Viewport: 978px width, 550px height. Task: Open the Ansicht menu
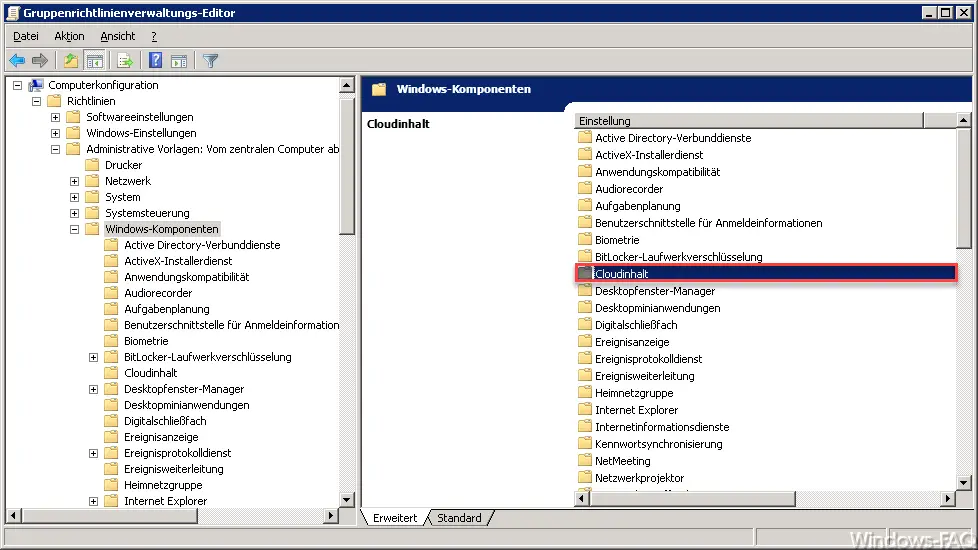(x=117, y=36)
